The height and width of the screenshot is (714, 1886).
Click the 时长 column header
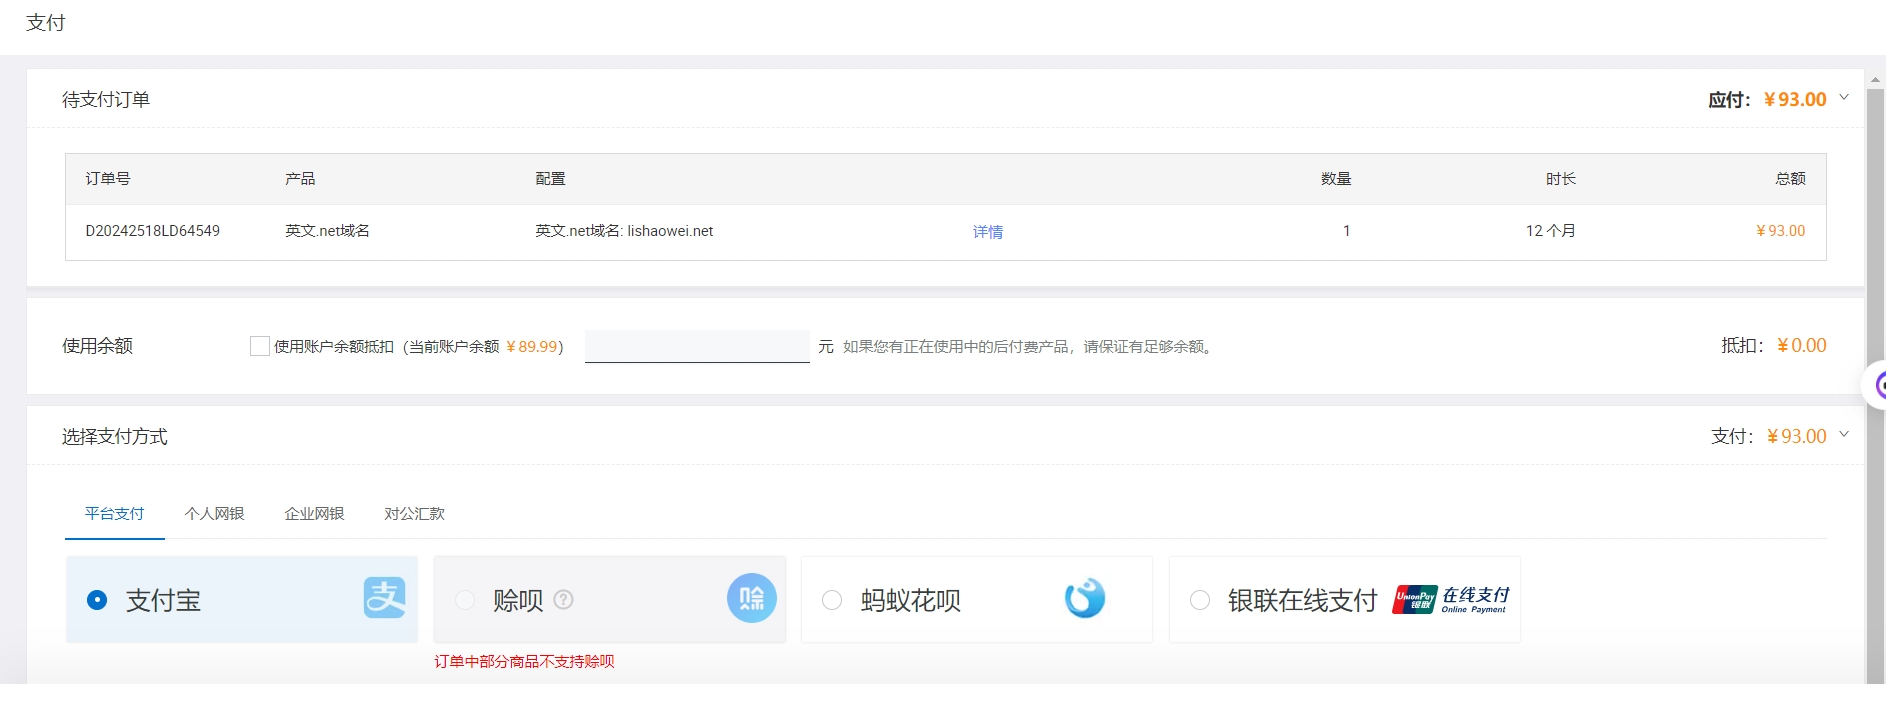(x=1561, y=178)
